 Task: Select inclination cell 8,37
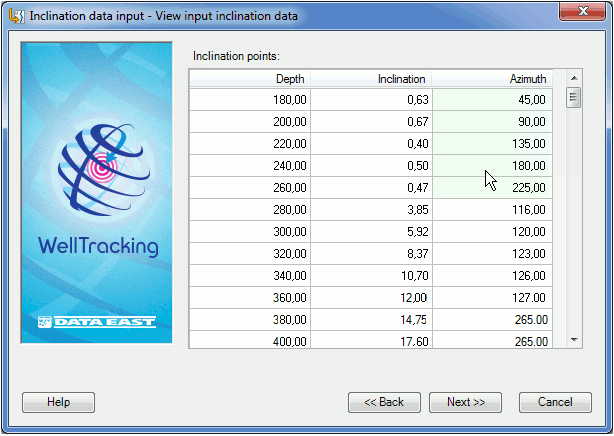pyautogui.click(x=371, y=253)
